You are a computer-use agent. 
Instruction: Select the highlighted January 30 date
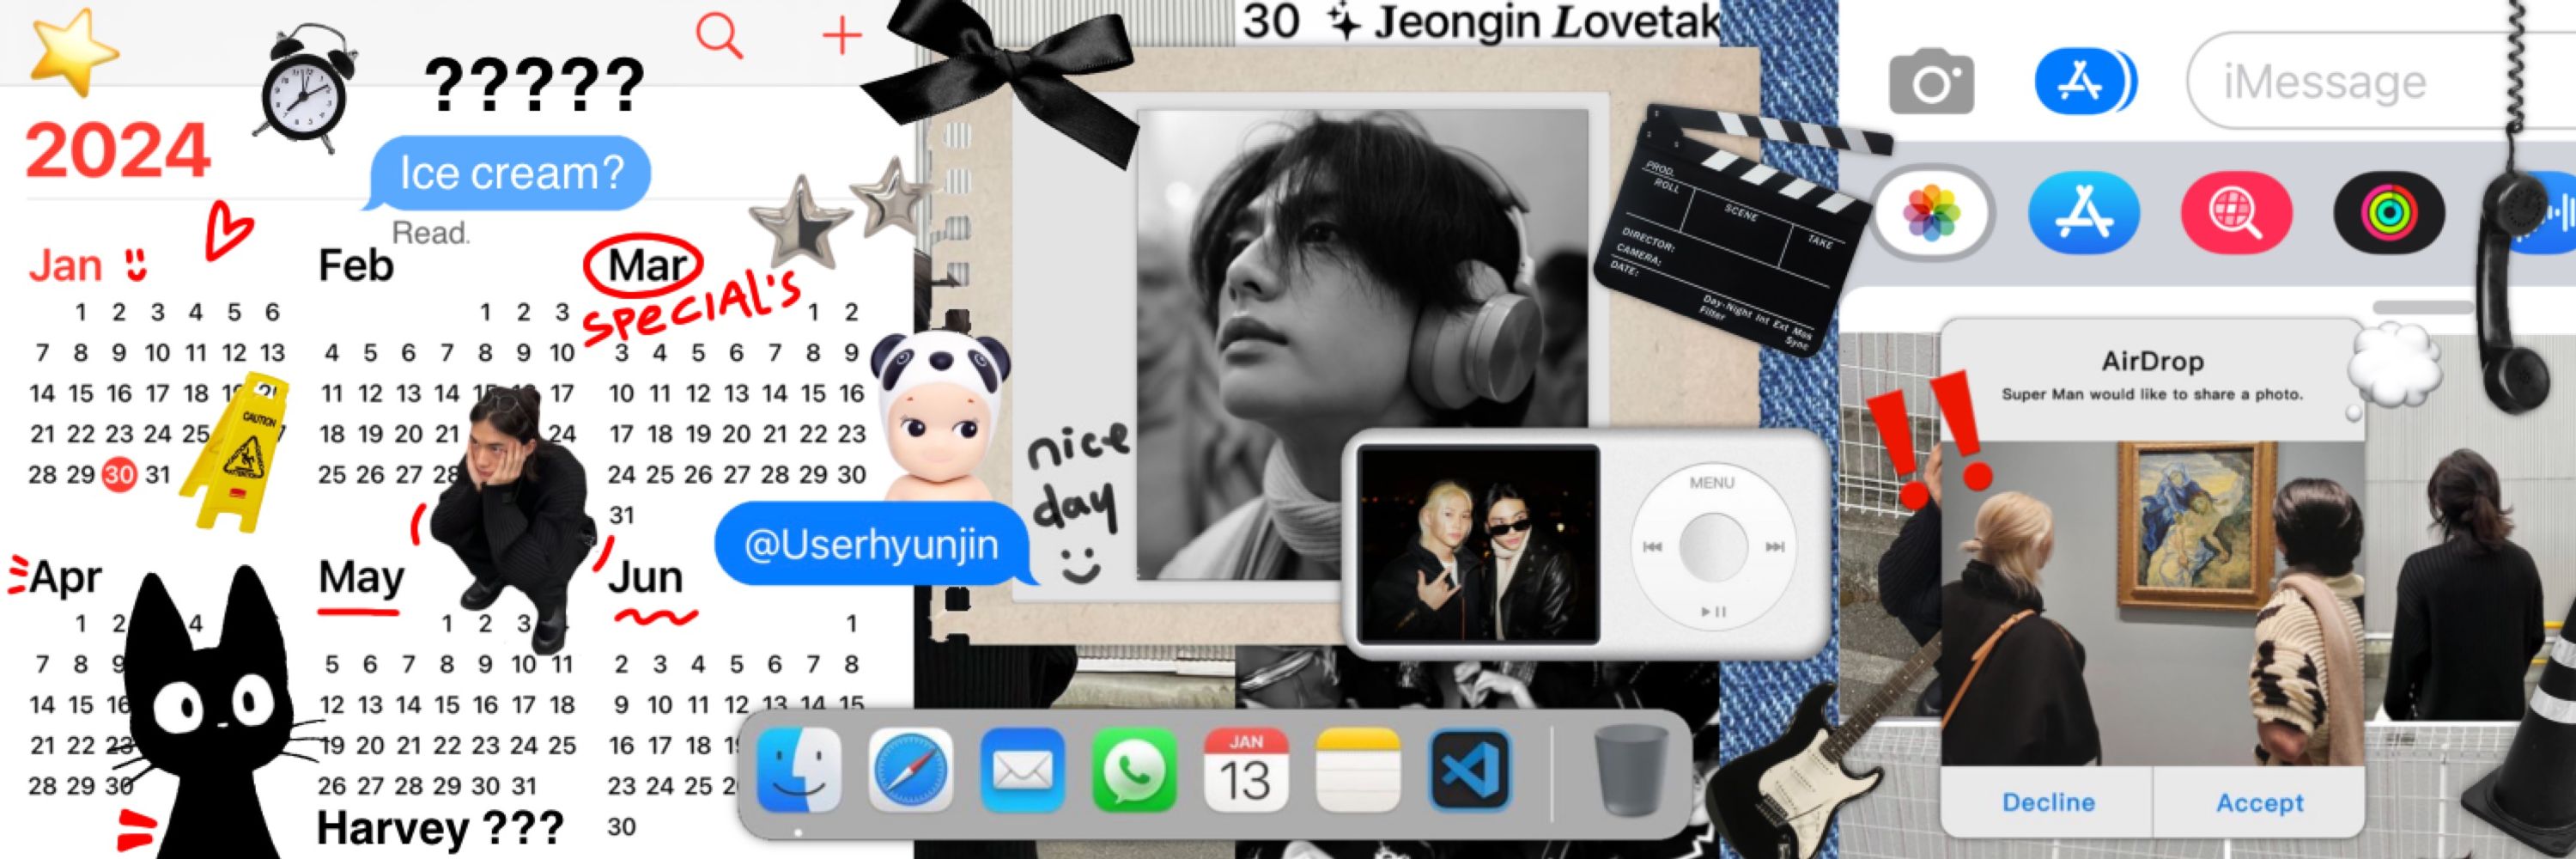tap(119, 474)
